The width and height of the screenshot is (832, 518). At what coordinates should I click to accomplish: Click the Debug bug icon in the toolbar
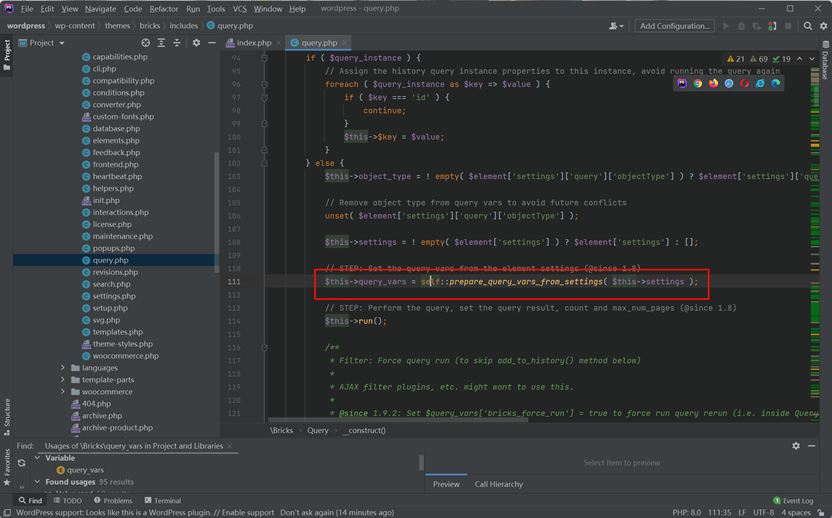(x=741, y=26)
